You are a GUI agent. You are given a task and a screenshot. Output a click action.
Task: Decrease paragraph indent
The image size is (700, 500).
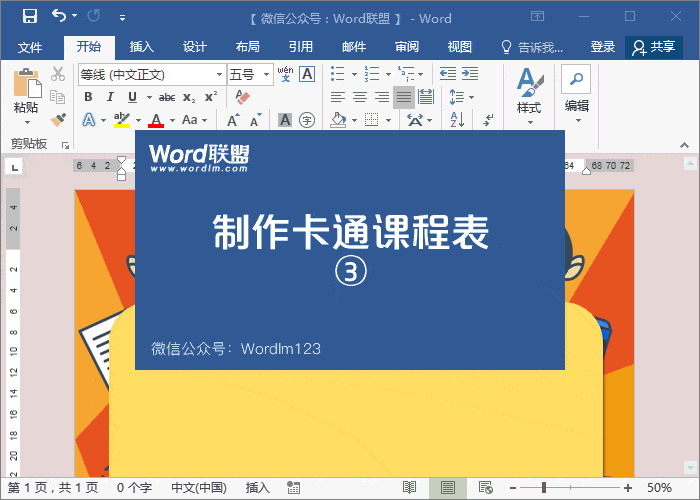(447, 74)
